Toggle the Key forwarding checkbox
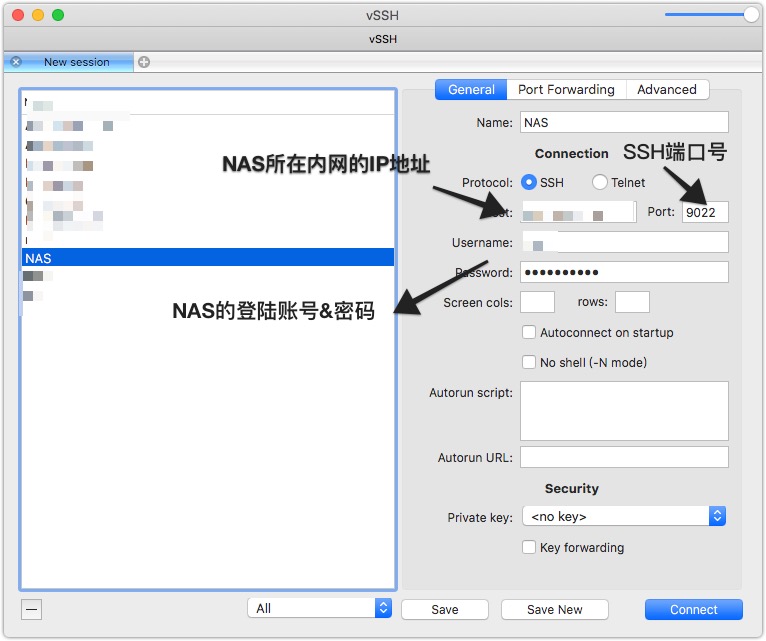The image size is (766, 641). click(x=529, y=547)
